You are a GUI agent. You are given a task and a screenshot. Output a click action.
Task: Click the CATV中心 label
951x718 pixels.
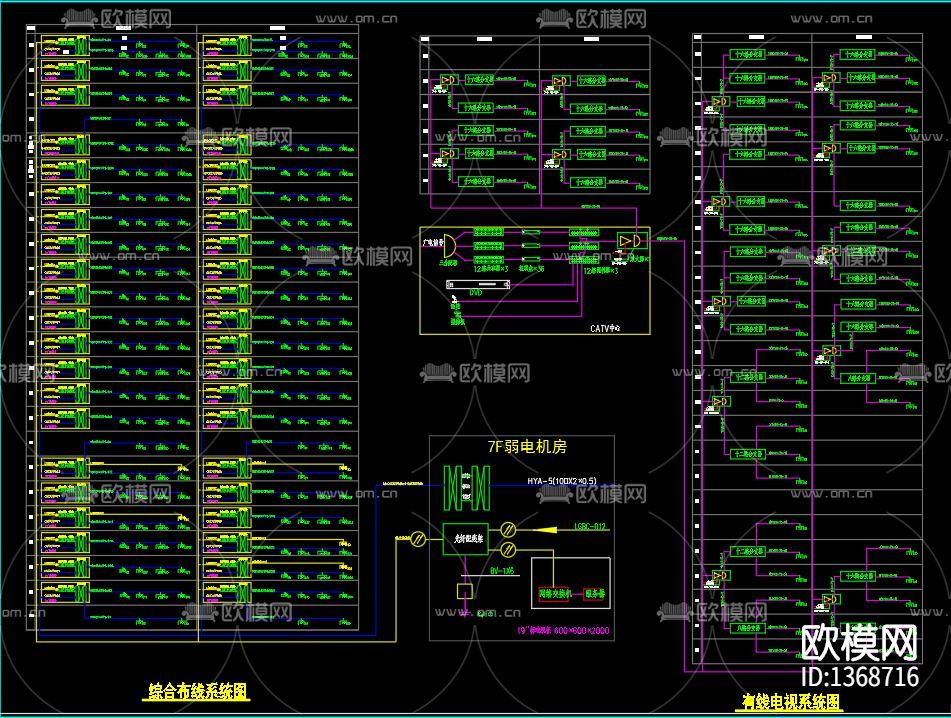(x=605, y=328)
